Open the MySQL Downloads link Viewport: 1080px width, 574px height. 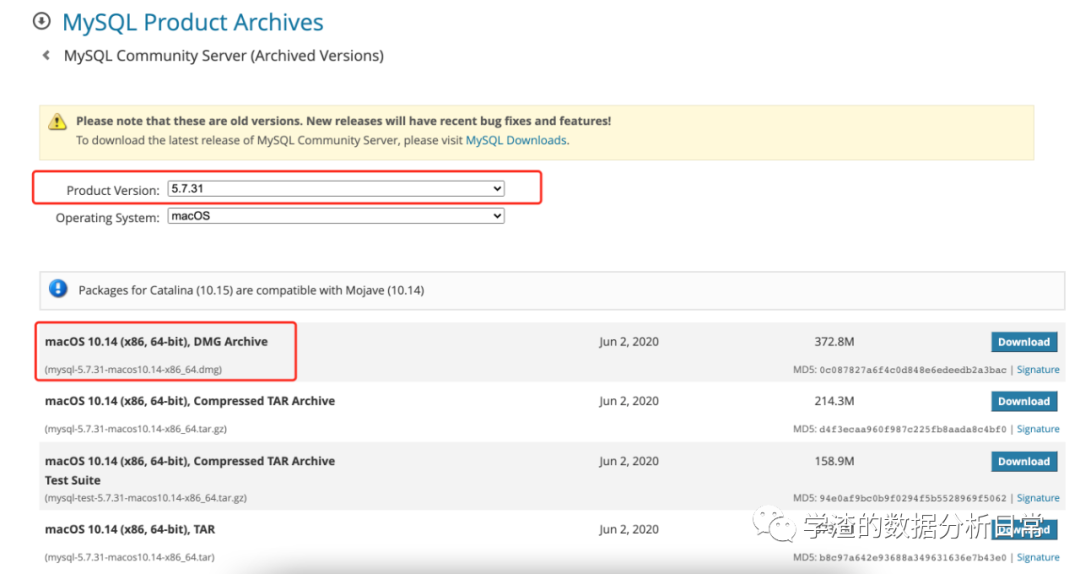tap(517, 141)
